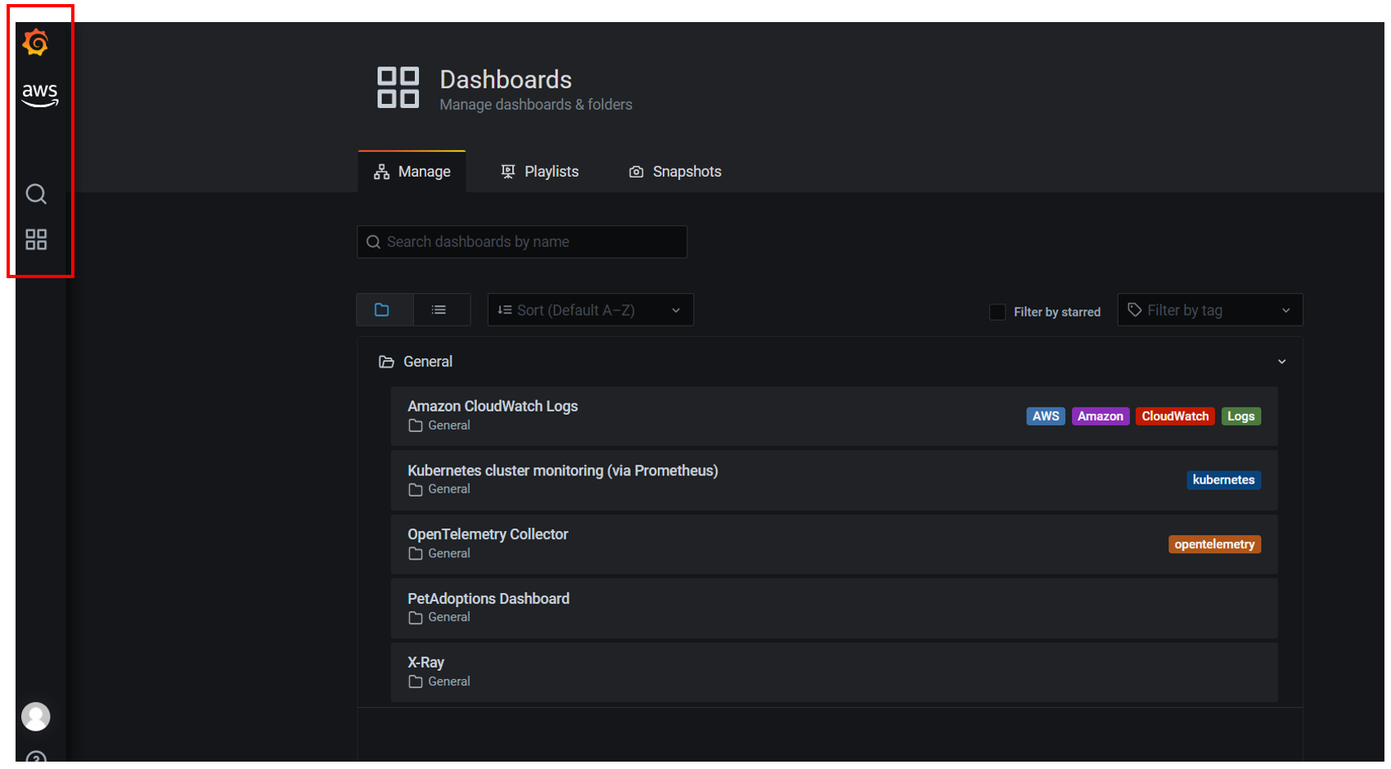The height and width of the screenshot is (769, 1391).
Task: Enable the Filter by starred checkbox
Action: click(997, 312)
